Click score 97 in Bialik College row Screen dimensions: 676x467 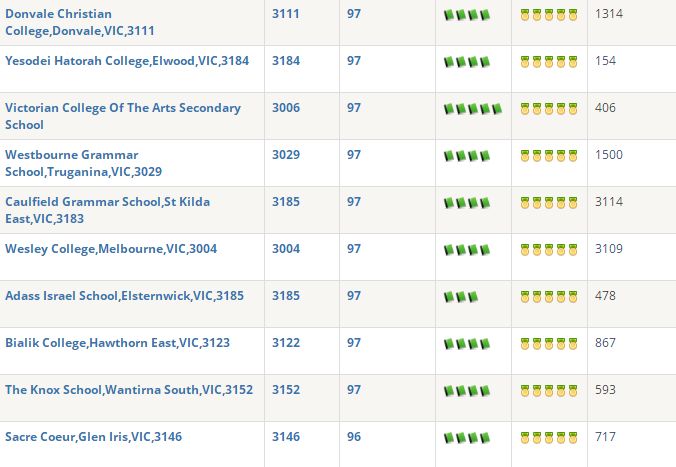(354, 343)
